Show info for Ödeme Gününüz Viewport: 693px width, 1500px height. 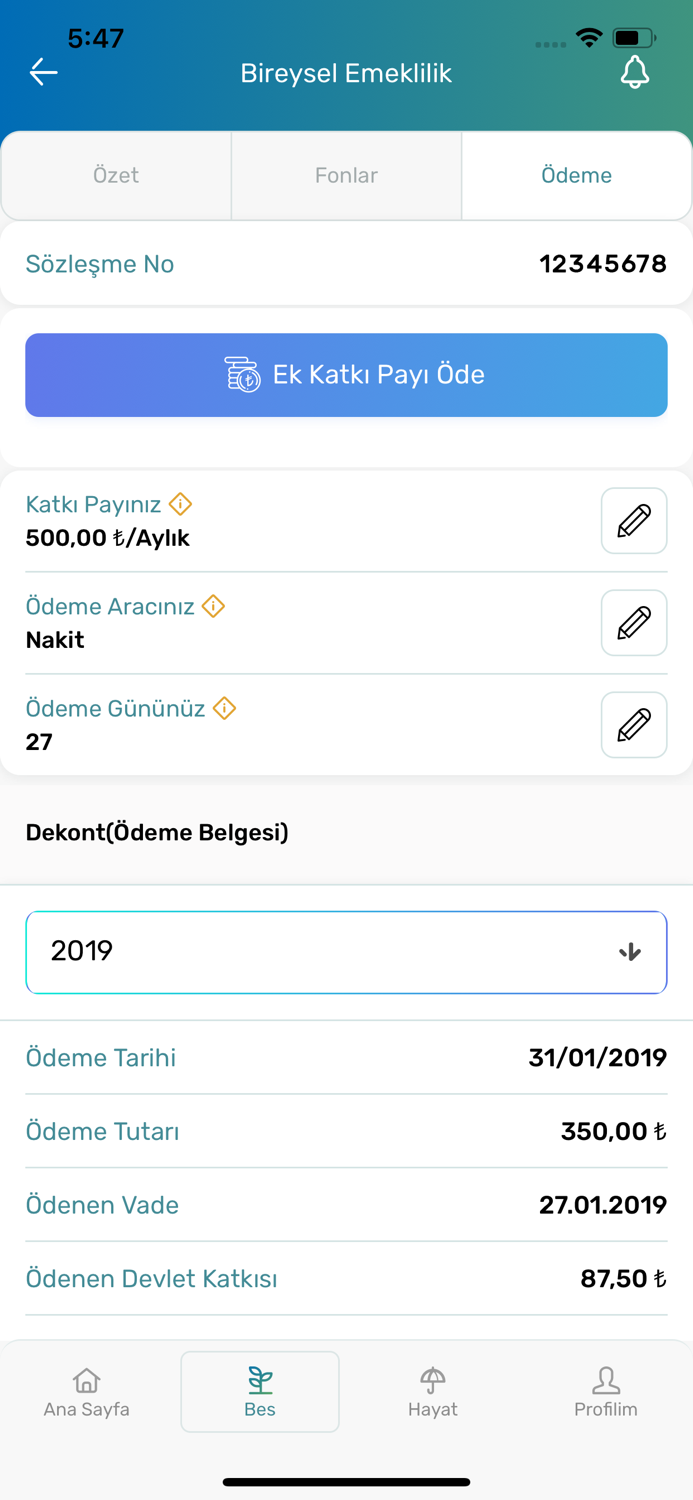point(223,708)
